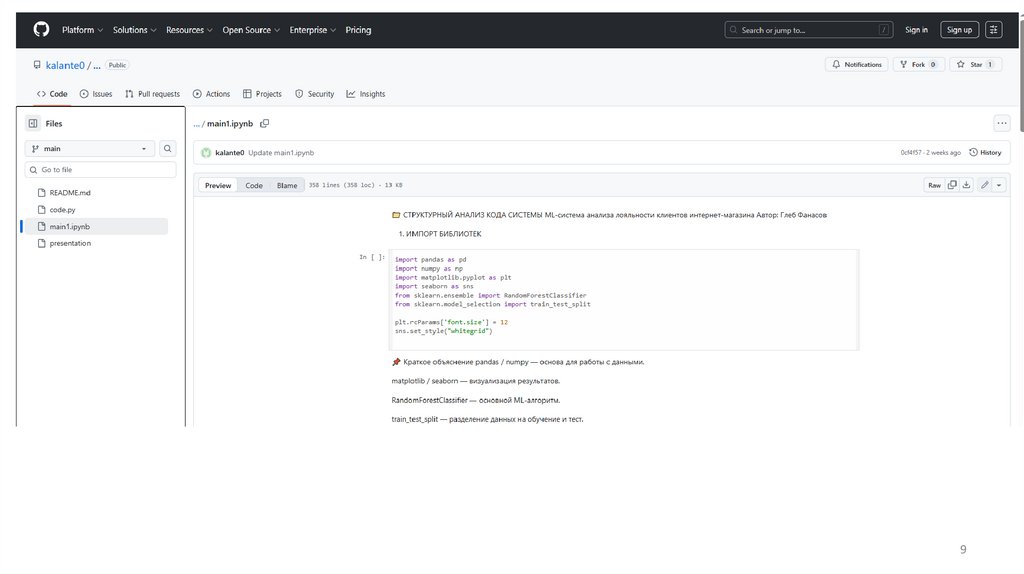1024x574 pixels.
Task: Expand edit options dropdown arrow
Action: 999,185
